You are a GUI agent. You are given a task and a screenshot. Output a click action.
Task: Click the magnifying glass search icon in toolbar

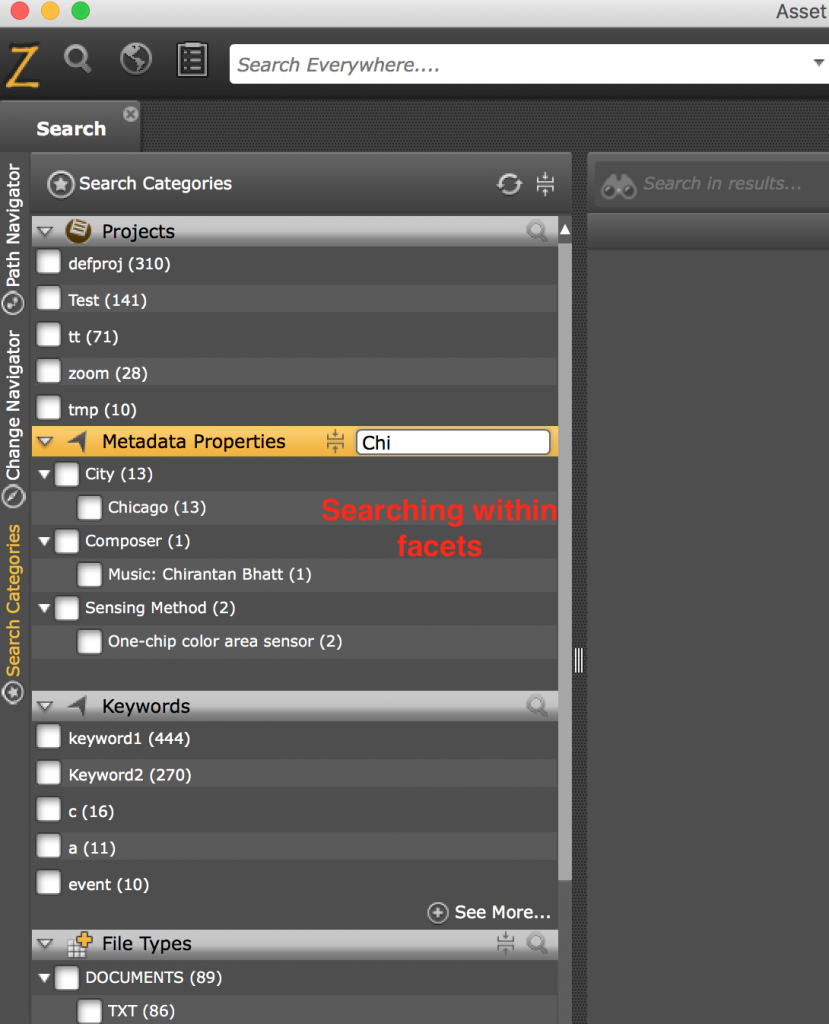(x=78, y=60)
